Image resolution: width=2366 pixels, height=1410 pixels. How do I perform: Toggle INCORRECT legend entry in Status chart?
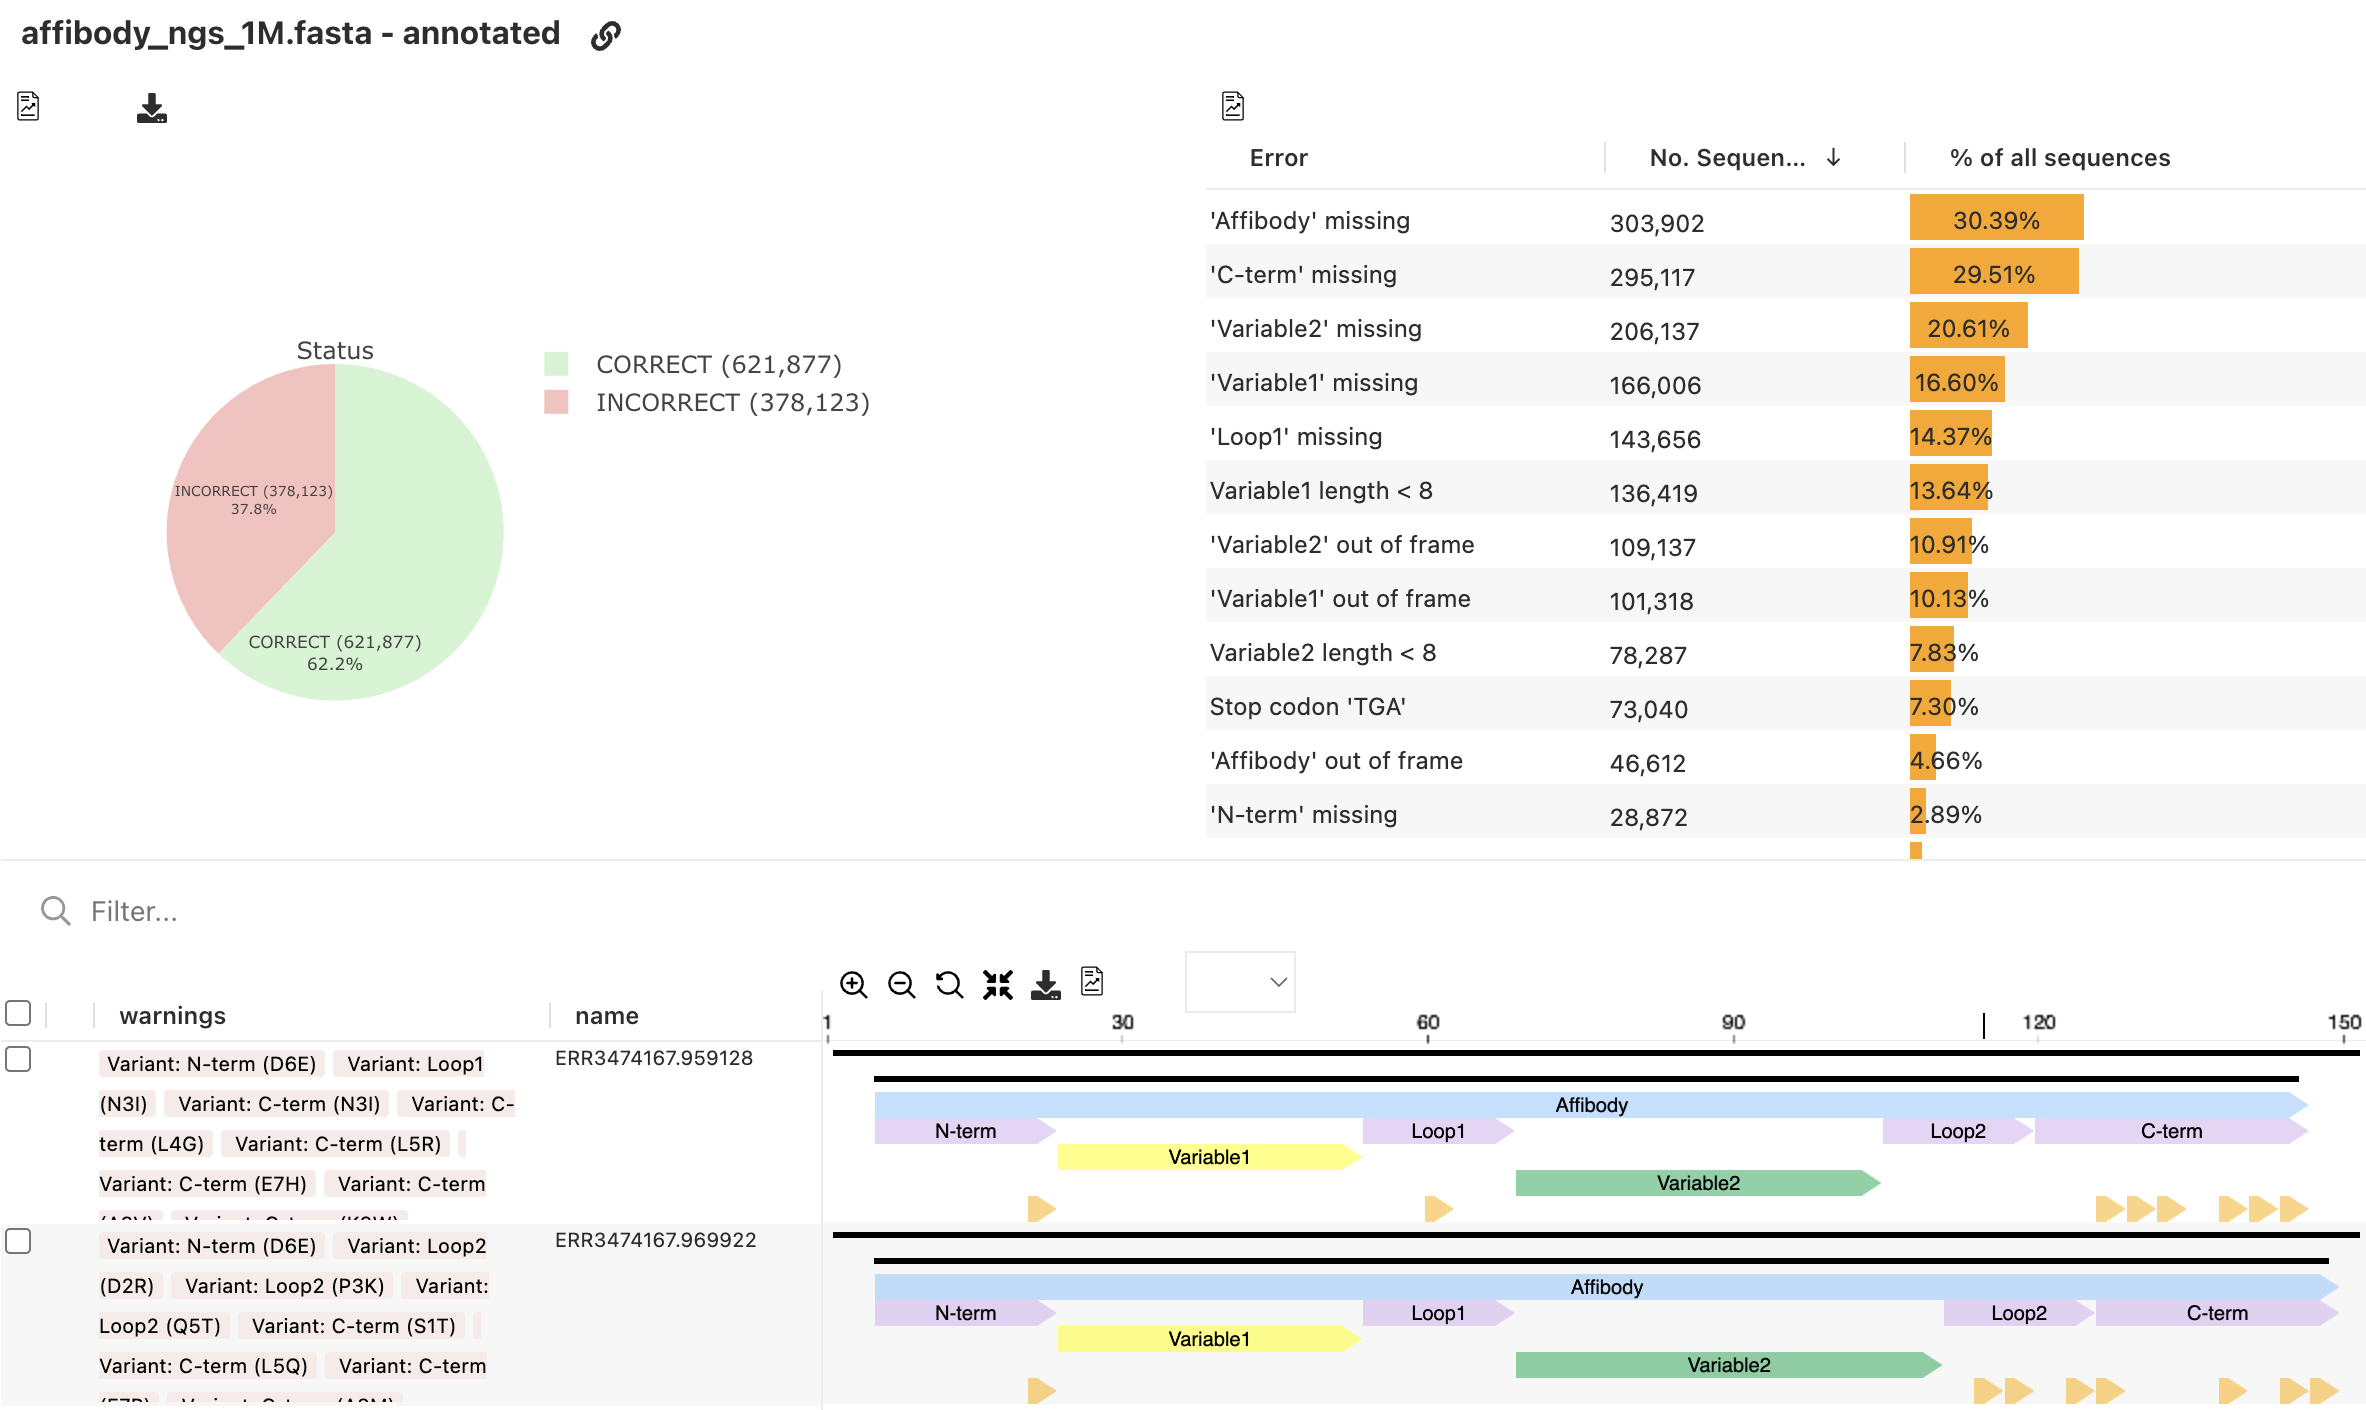[731, 402]
